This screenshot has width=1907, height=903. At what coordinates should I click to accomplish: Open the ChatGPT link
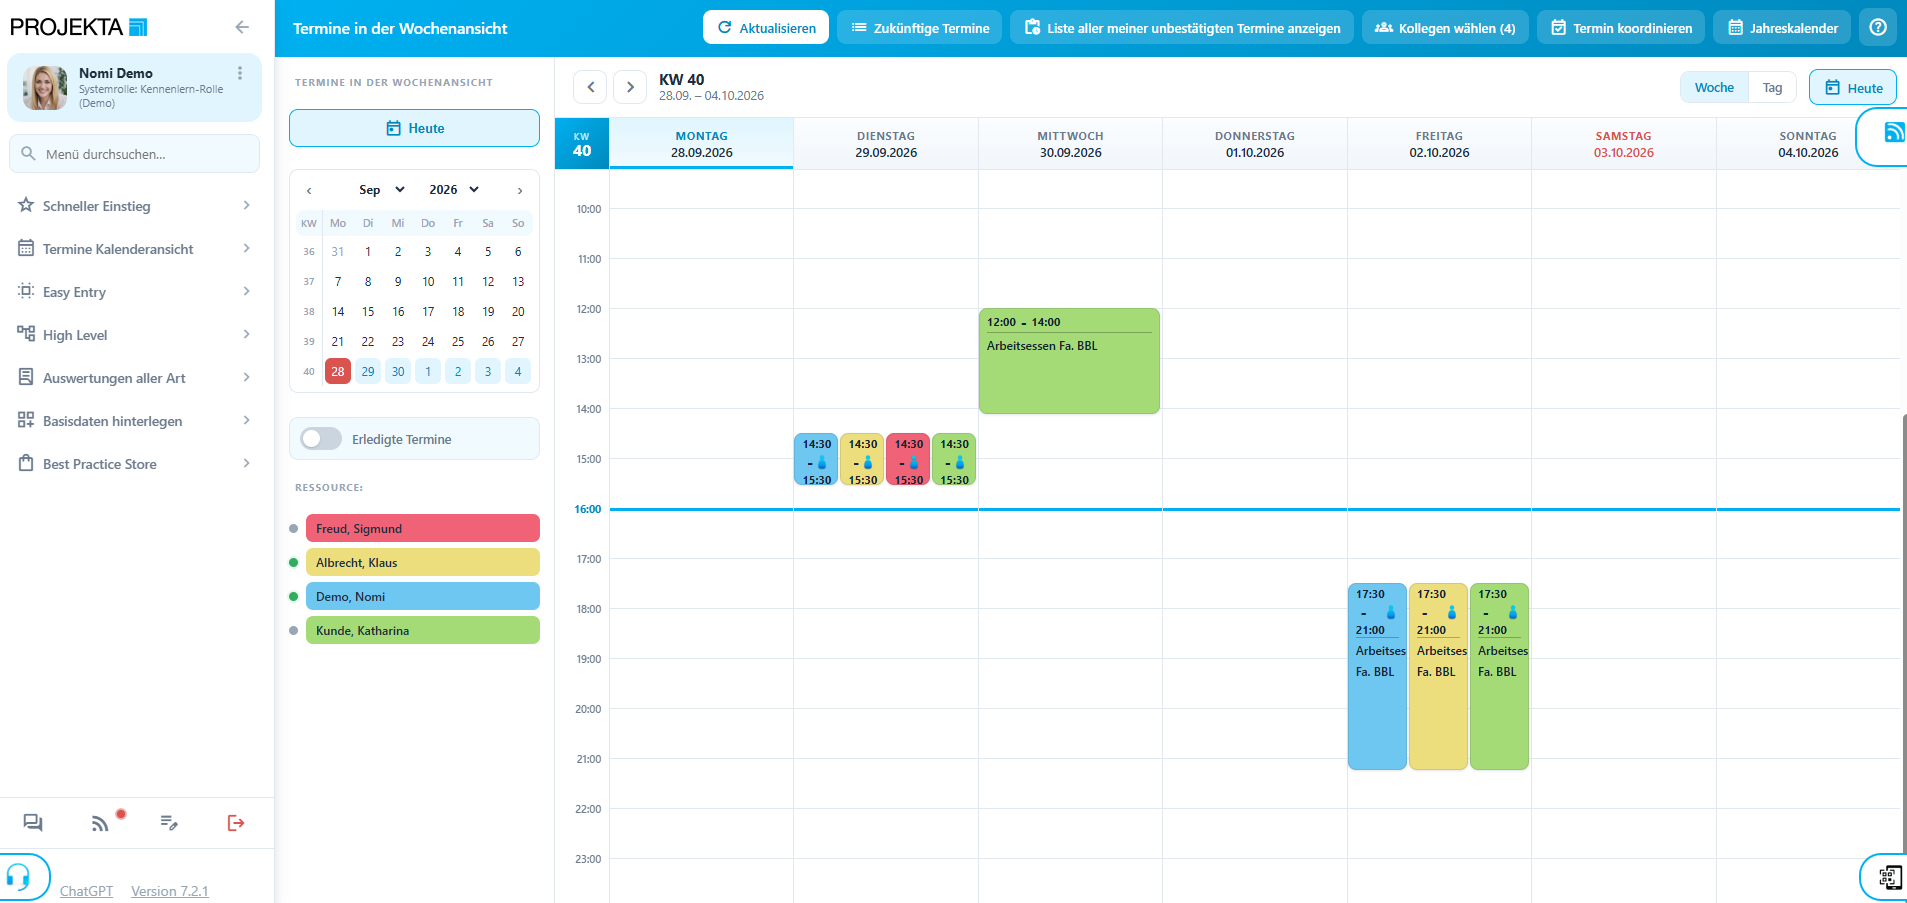click(86, 891)
